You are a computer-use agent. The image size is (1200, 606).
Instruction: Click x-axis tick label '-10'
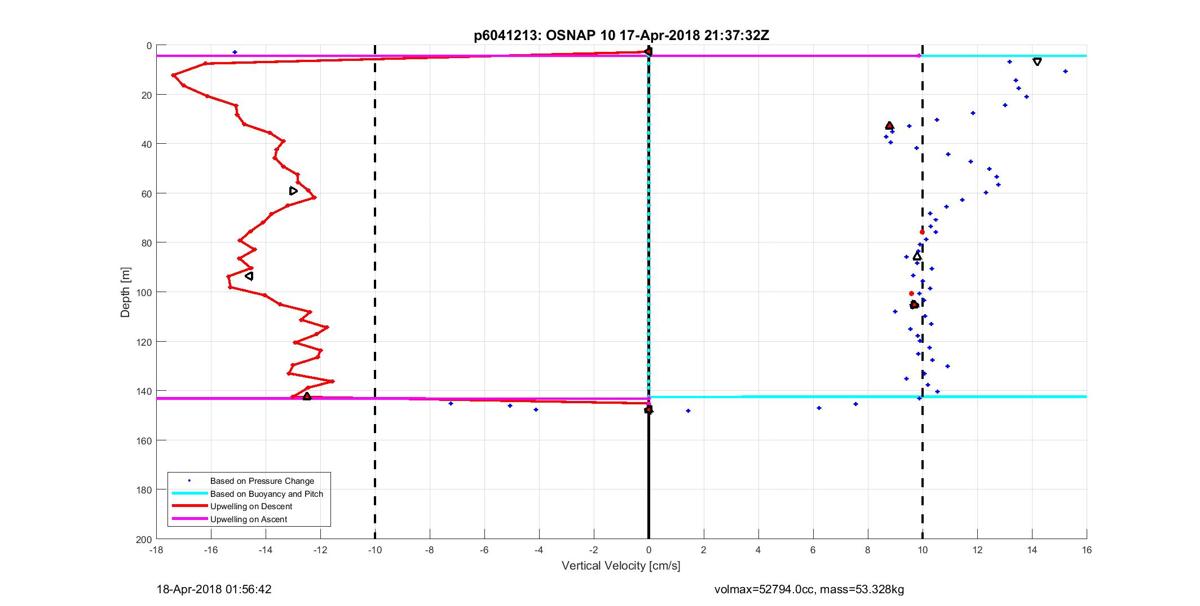pyautogui.click(x=375, y=550)
